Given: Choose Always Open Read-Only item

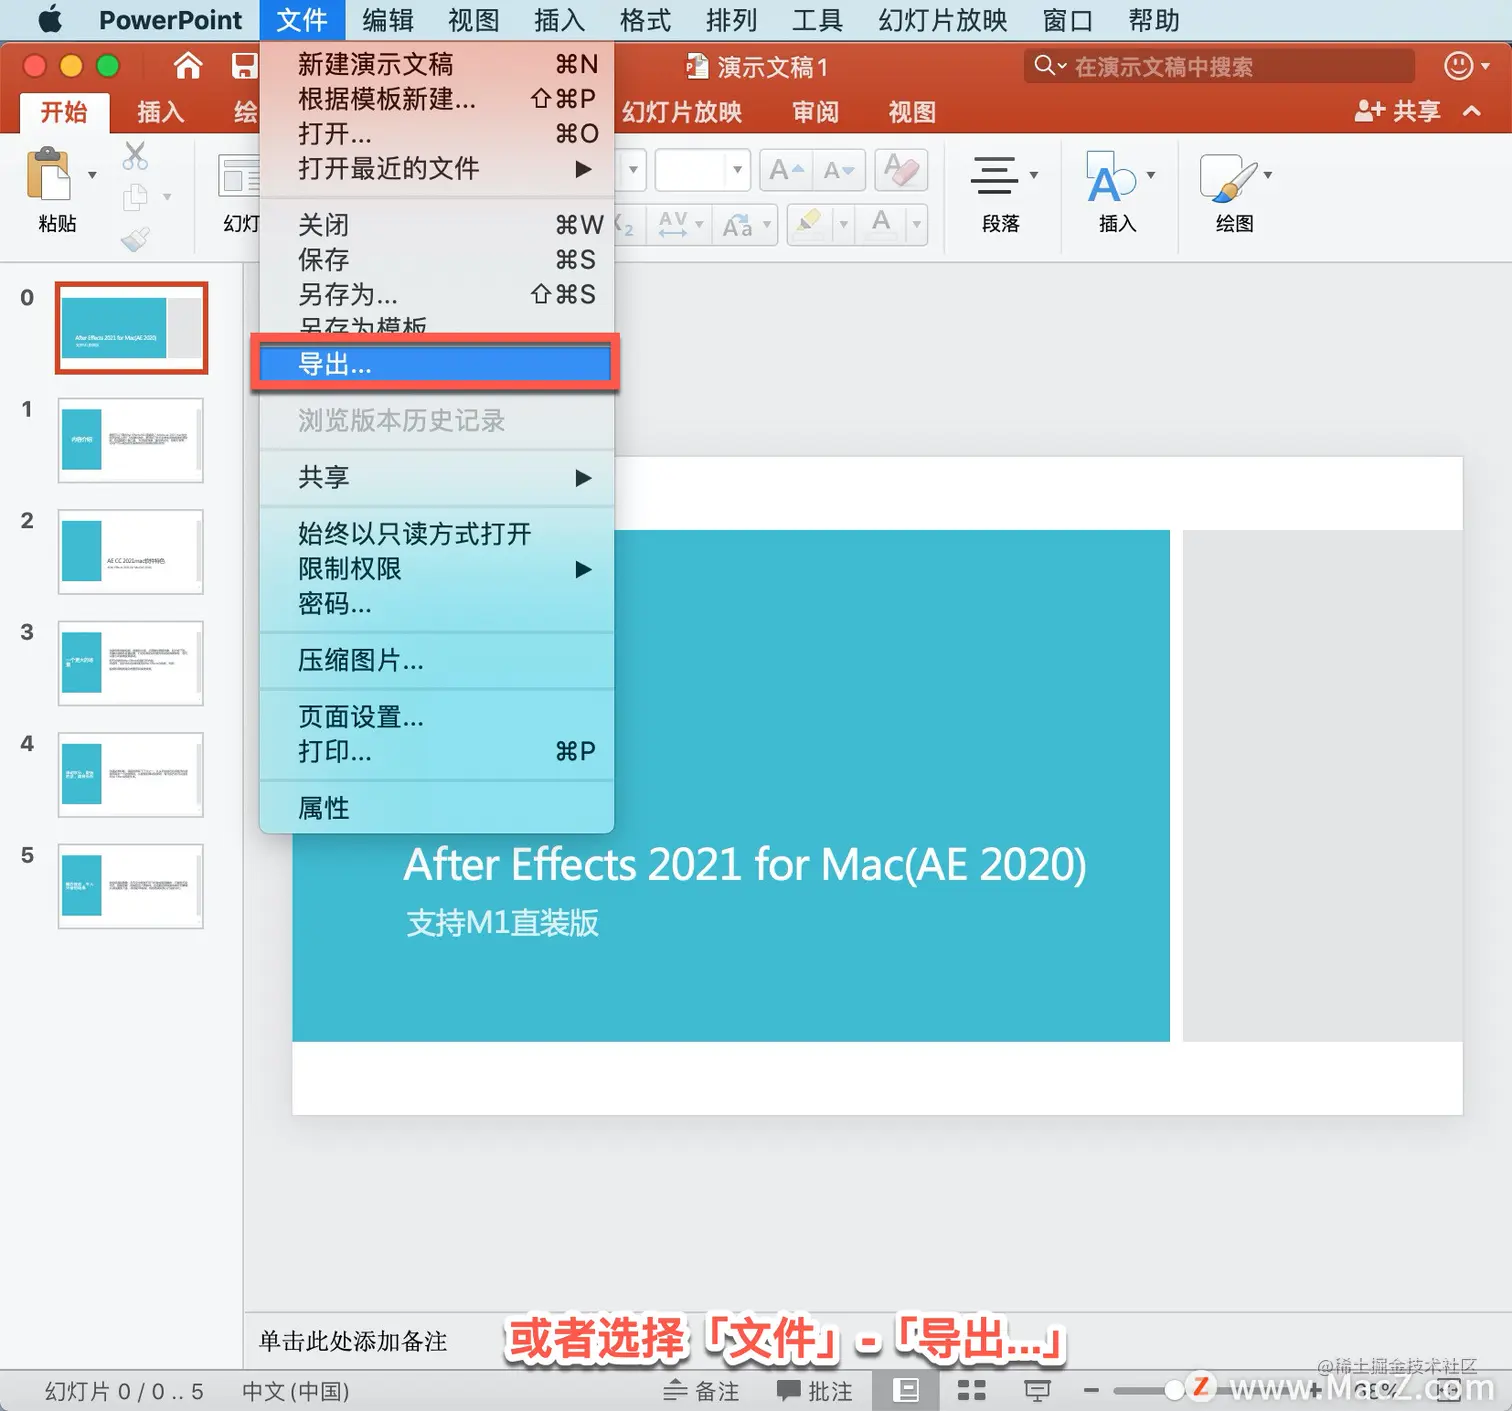Looking at the screenshot, I should [437, 534].
